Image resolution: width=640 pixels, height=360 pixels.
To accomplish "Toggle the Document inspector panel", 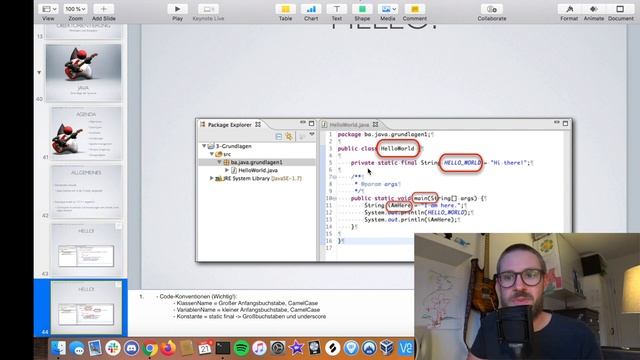I will [620, 9].
